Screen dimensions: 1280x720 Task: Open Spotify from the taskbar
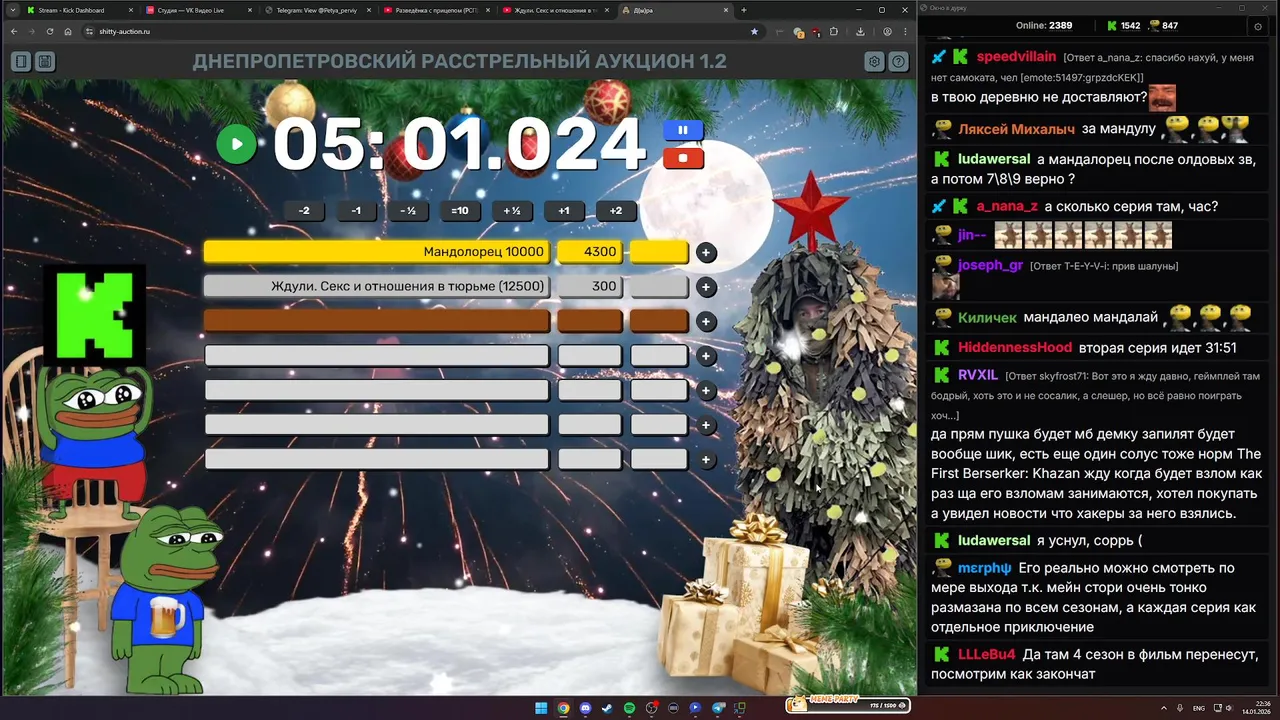tap(629, 708)
